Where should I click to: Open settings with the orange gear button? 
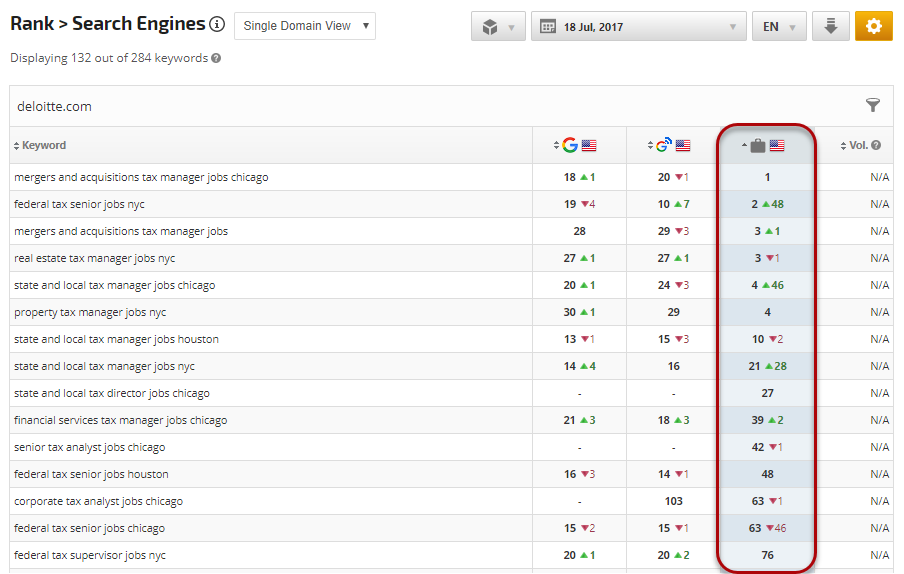873,27
